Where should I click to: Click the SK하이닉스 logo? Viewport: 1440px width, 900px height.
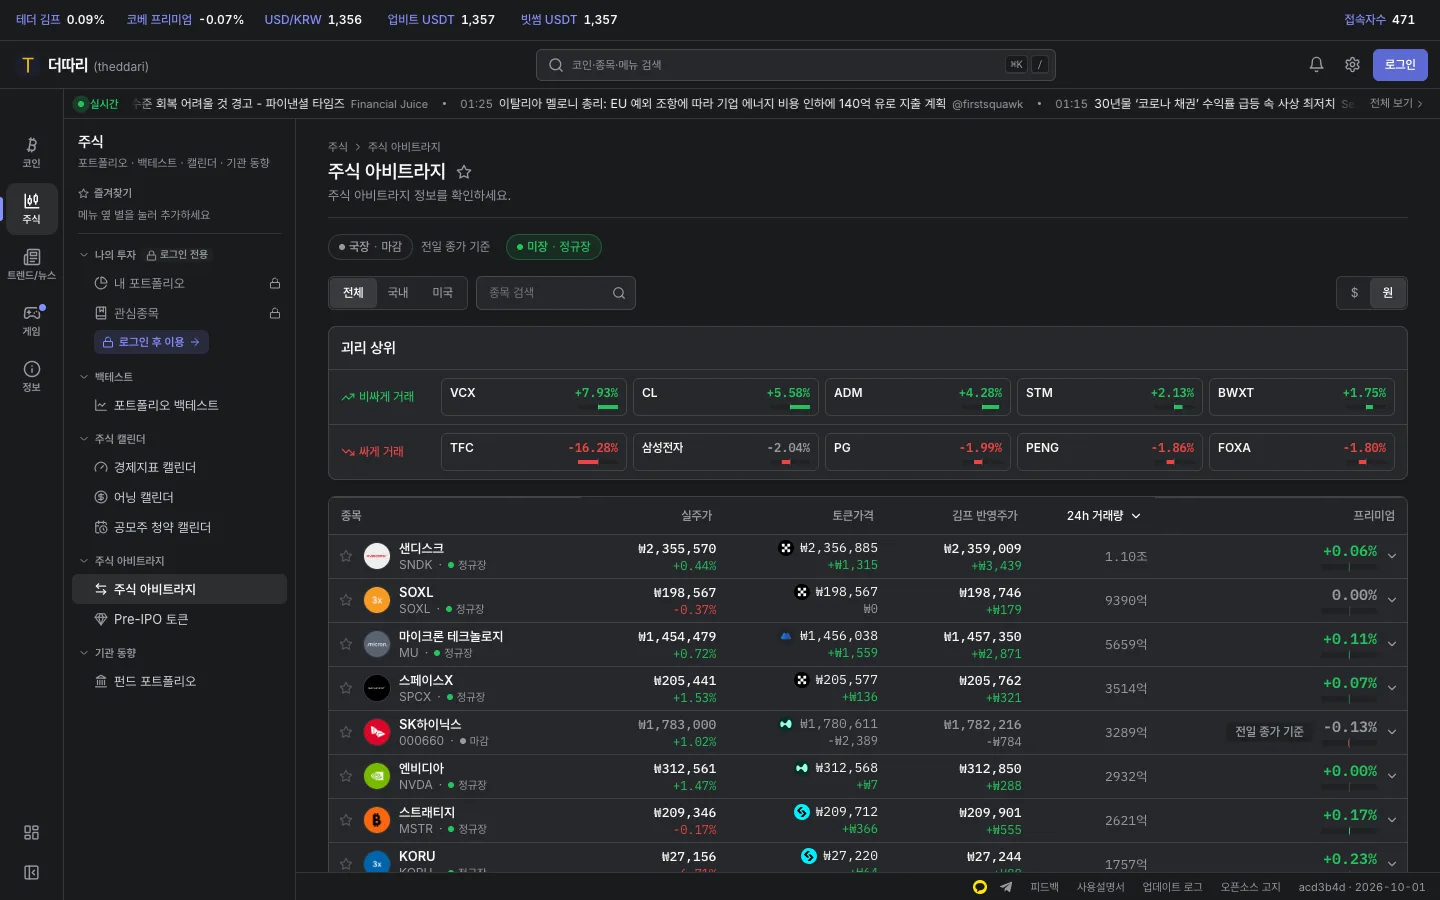(x=377, y=732)
